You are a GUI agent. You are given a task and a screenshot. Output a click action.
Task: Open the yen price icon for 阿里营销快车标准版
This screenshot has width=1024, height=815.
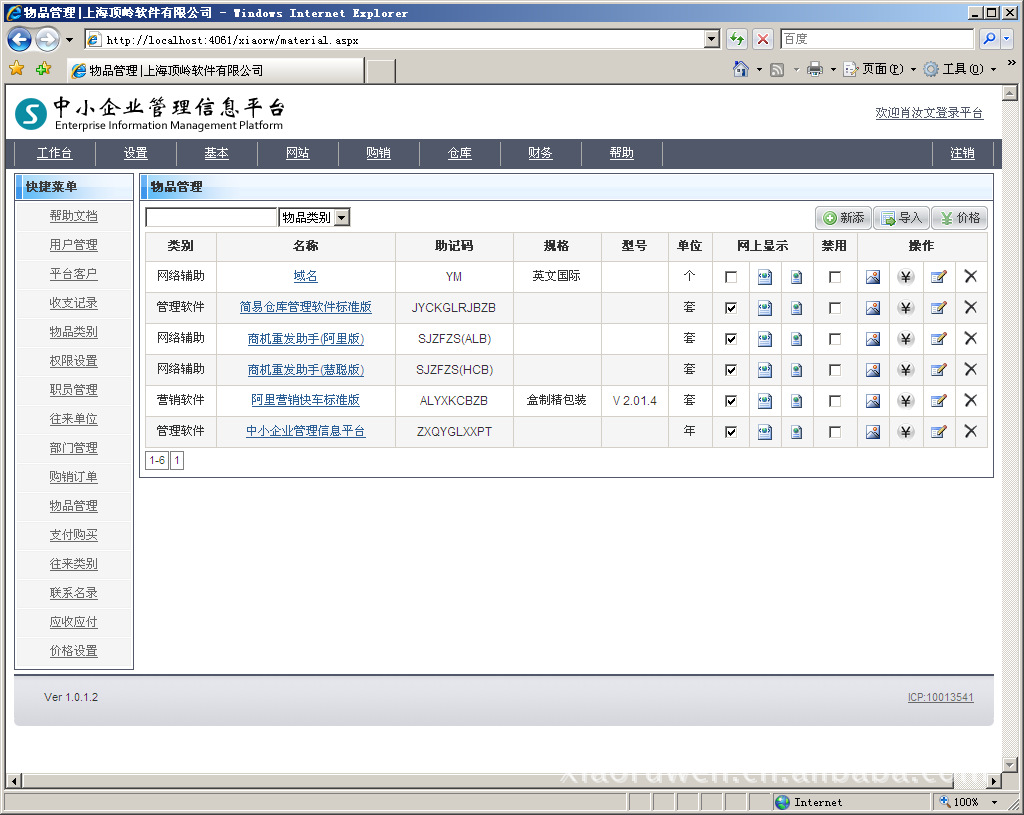pos(905,401)
